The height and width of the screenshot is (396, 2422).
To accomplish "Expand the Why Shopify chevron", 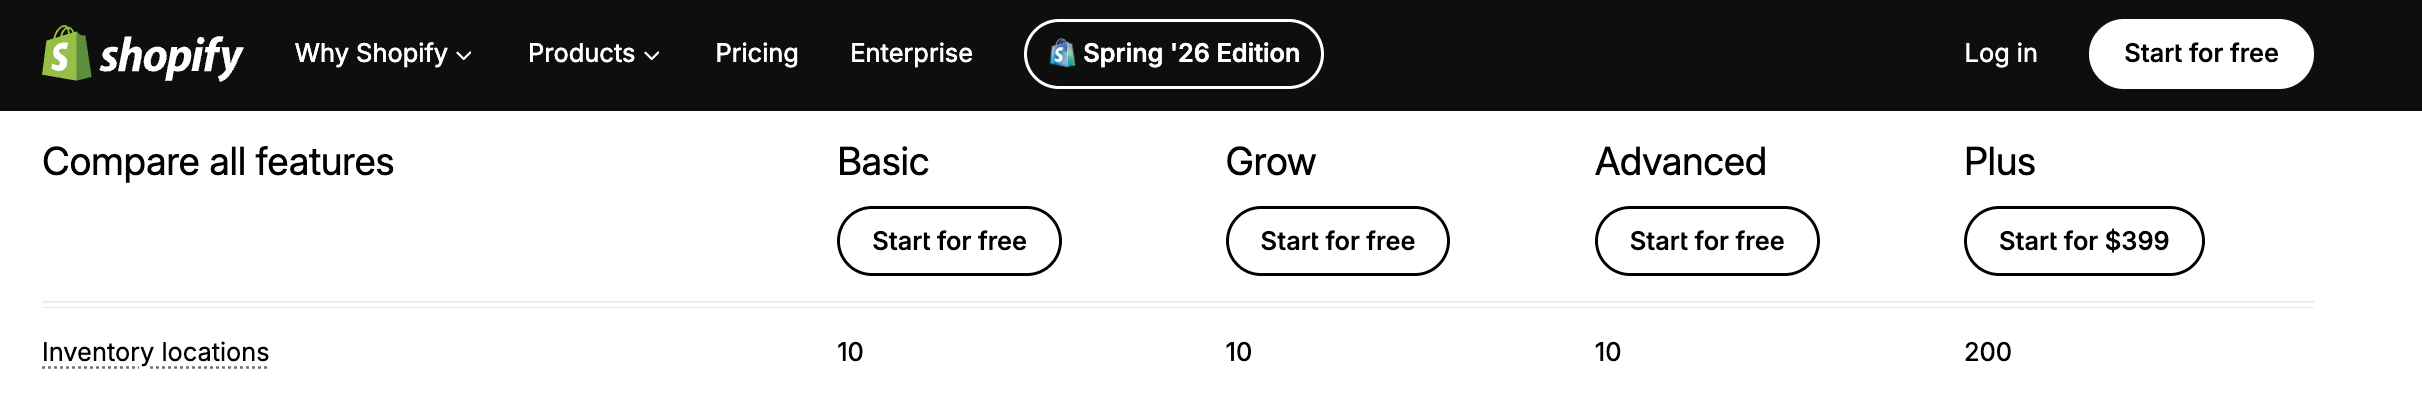I will point(464,56).
